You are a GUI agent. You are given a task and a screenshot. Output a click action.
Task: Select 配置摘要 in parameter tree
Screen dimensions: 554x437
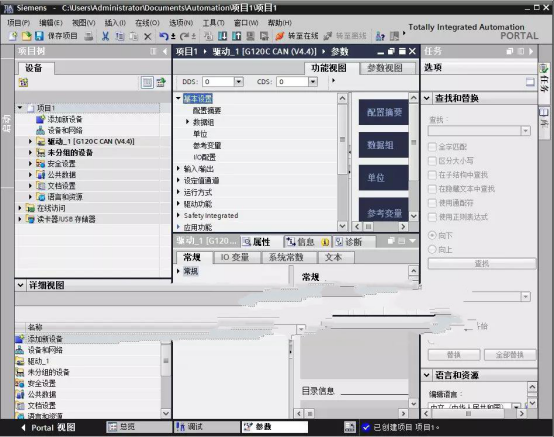[207, 111]
